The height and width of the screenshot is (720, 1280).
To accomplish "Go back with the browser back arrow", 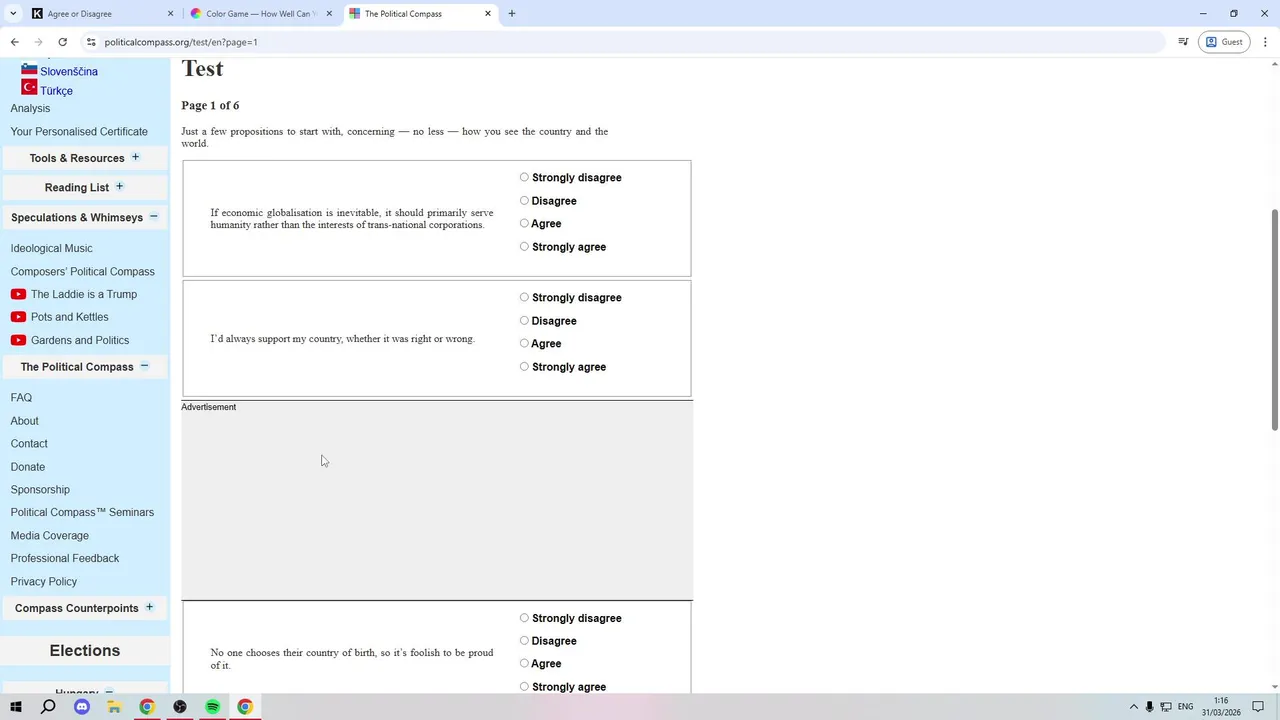I will coord(14,42).
